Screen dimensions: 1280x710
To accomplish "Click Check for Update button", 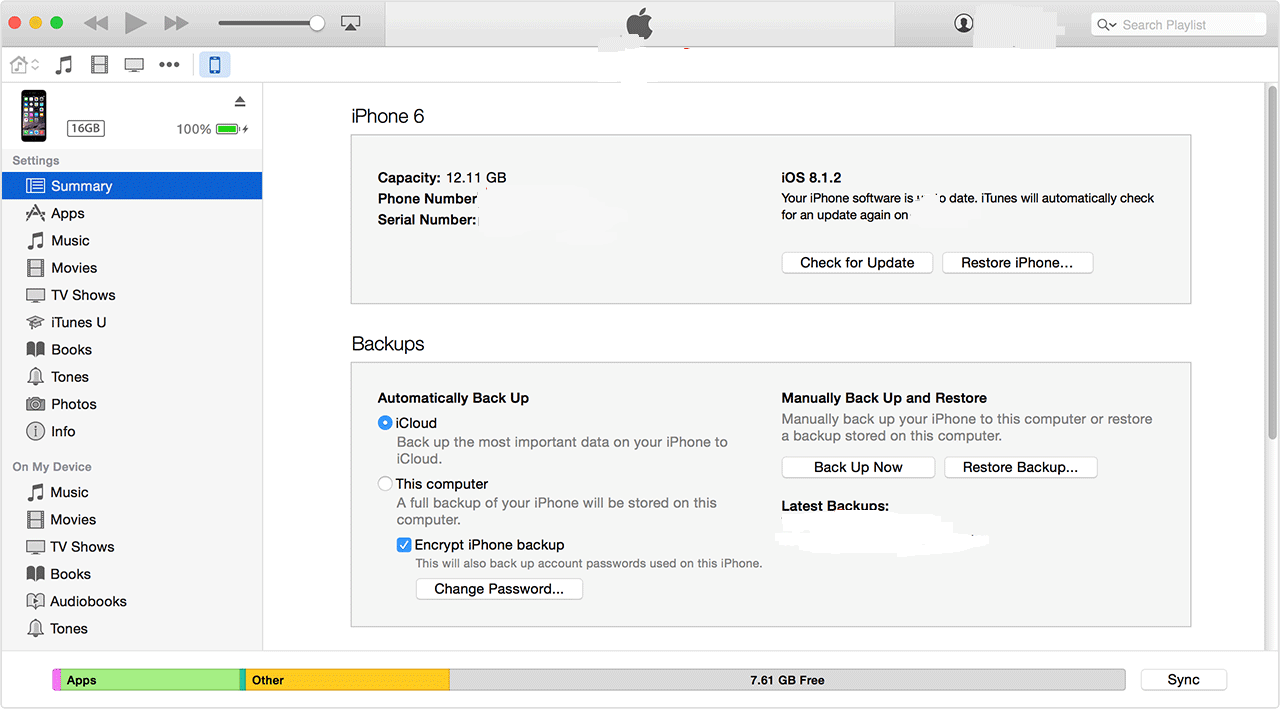I will coord(857,262).
